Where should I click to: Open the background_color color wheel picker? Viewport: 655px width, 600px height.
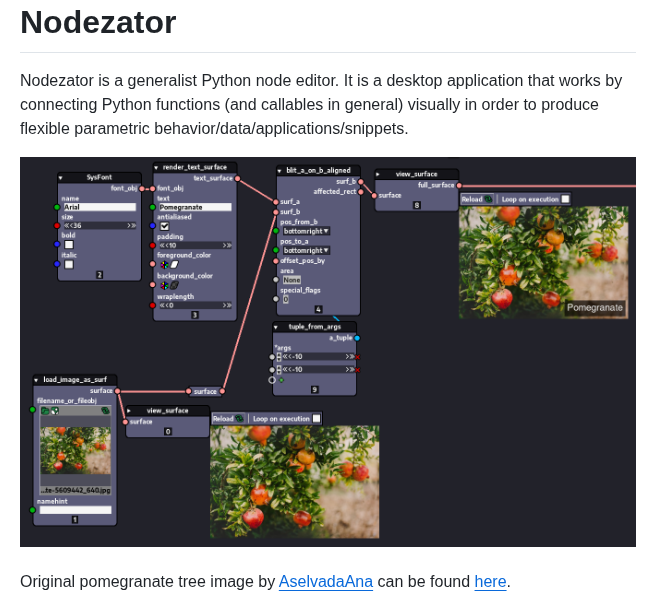tap(165, 285)
